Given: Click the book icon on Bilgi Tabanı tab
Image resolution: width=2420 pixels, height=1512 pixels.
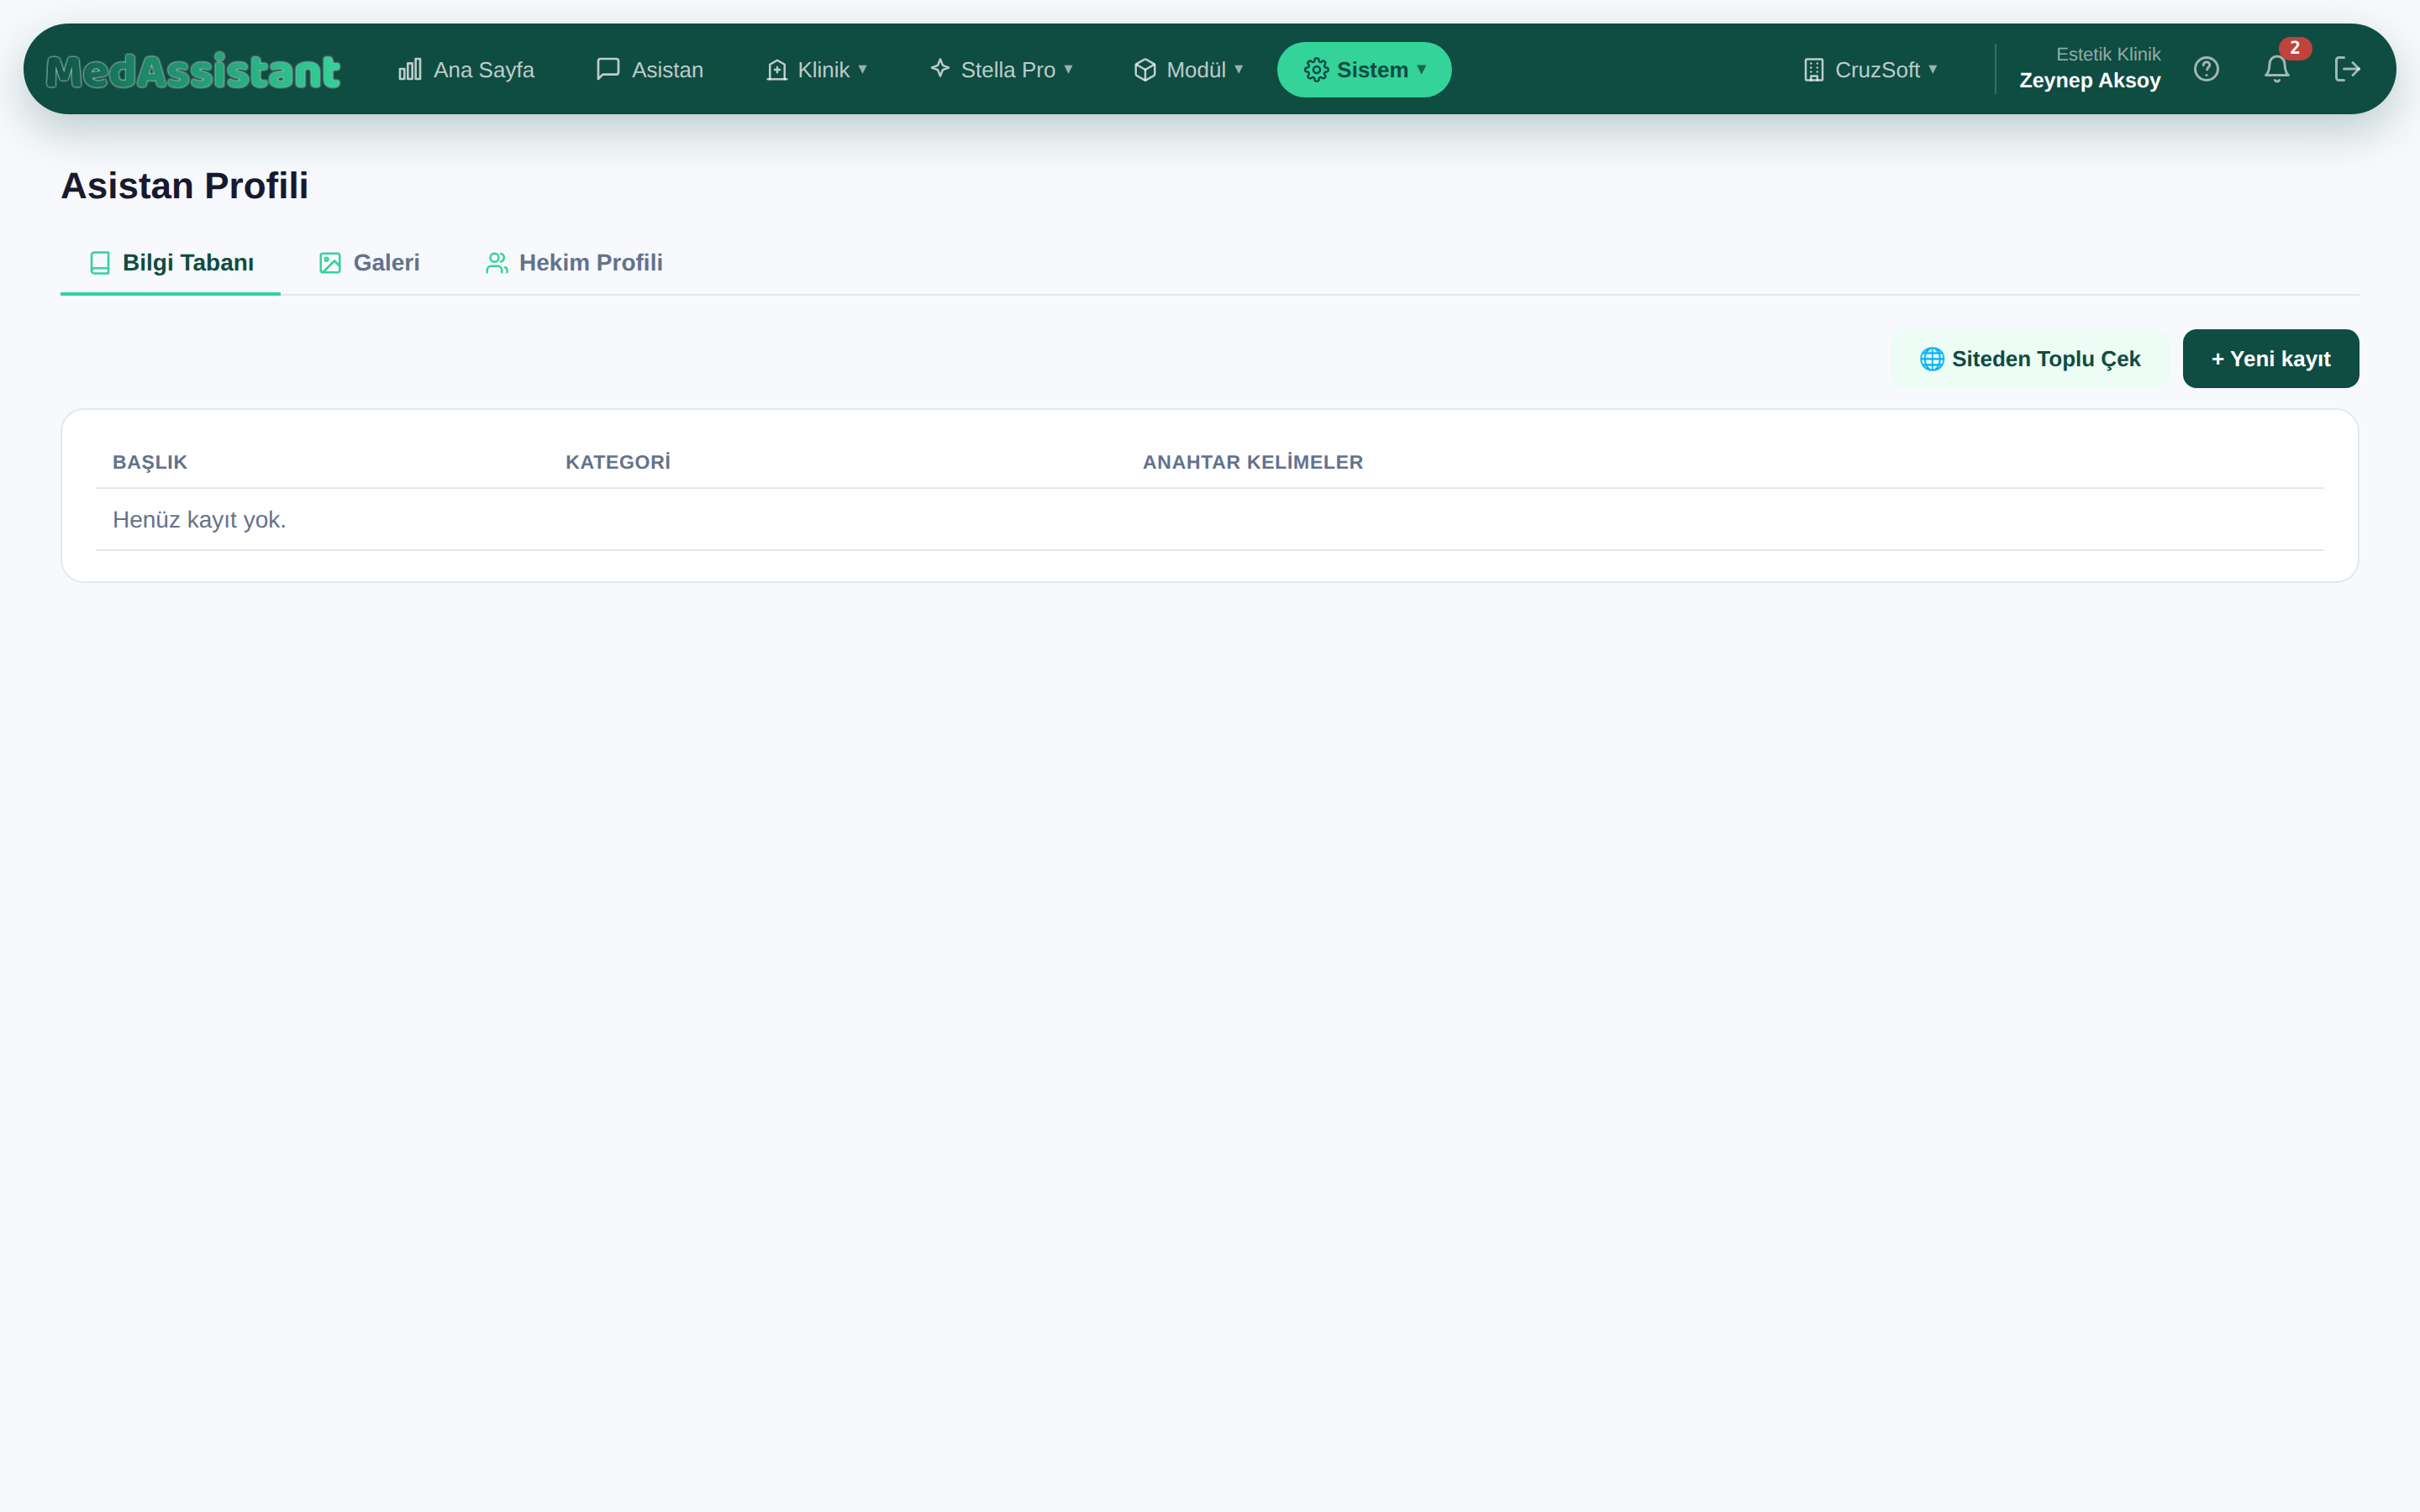Looking at the screenshot, I should coord(100,263).
